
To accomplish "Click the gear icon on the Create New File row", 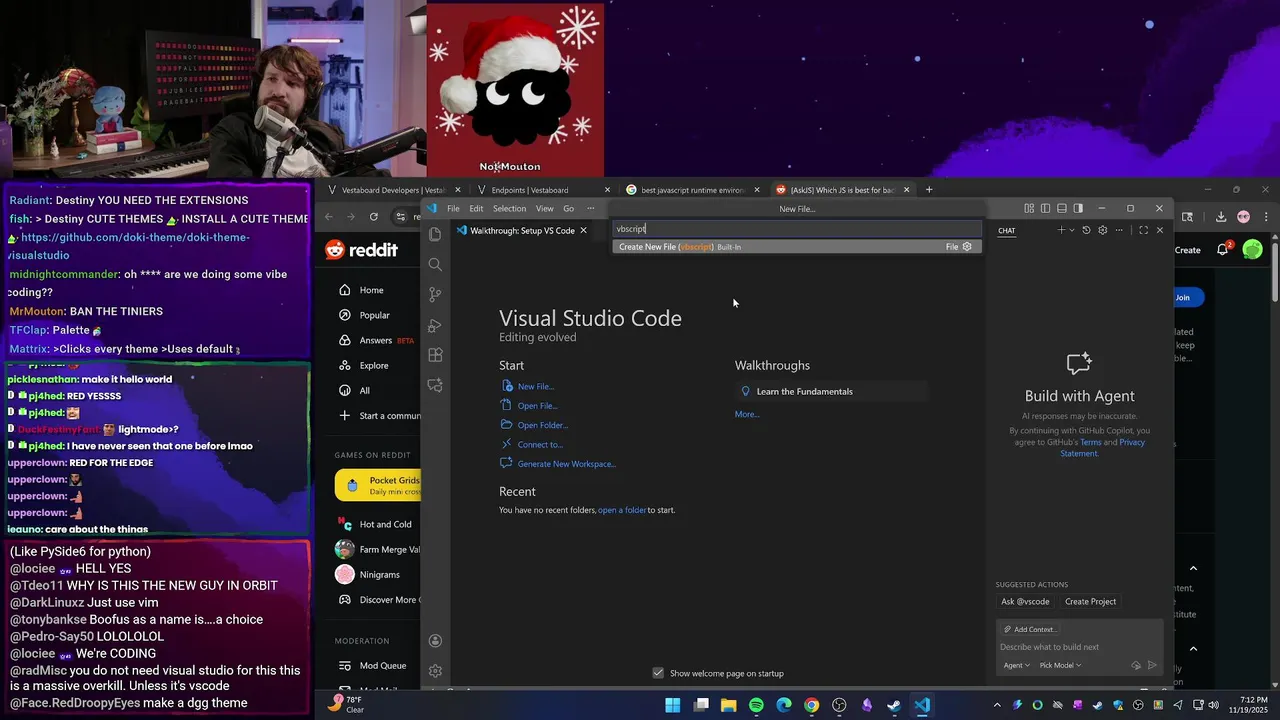I will [x=967, y=247].
